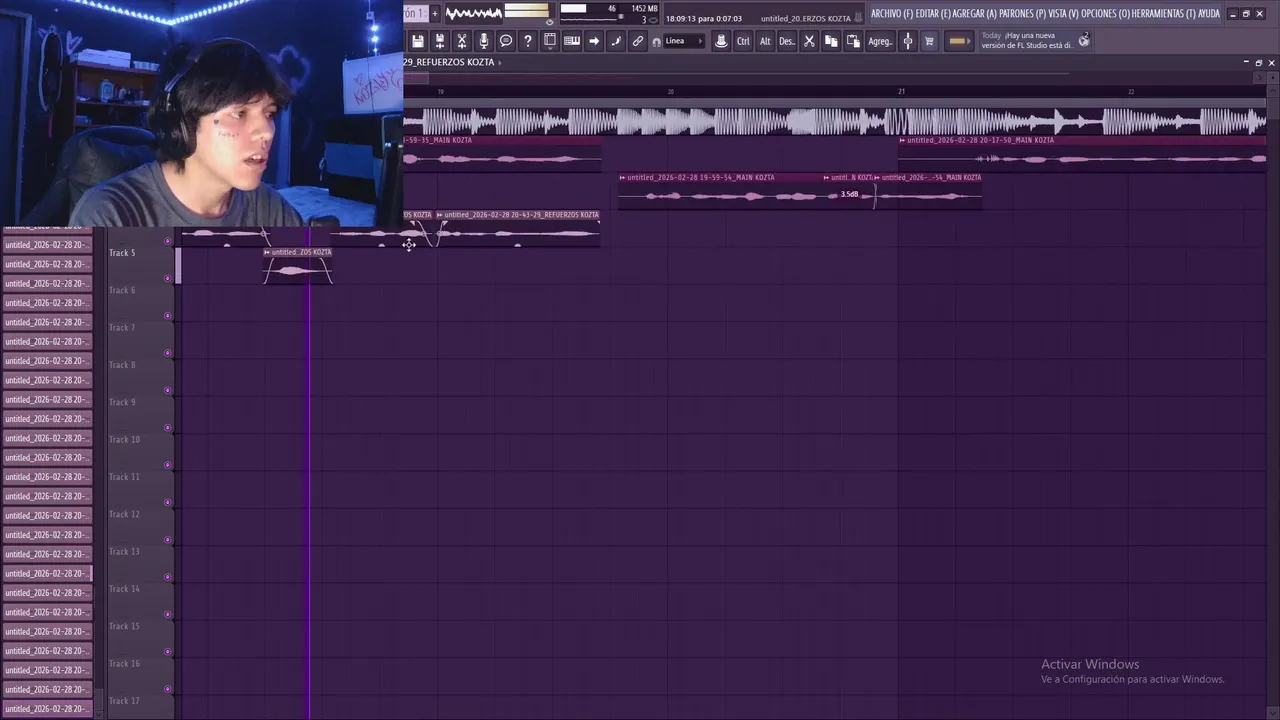Click the Des. button
The width and height of the screenshot is (1280, 720).
(787, 41)
